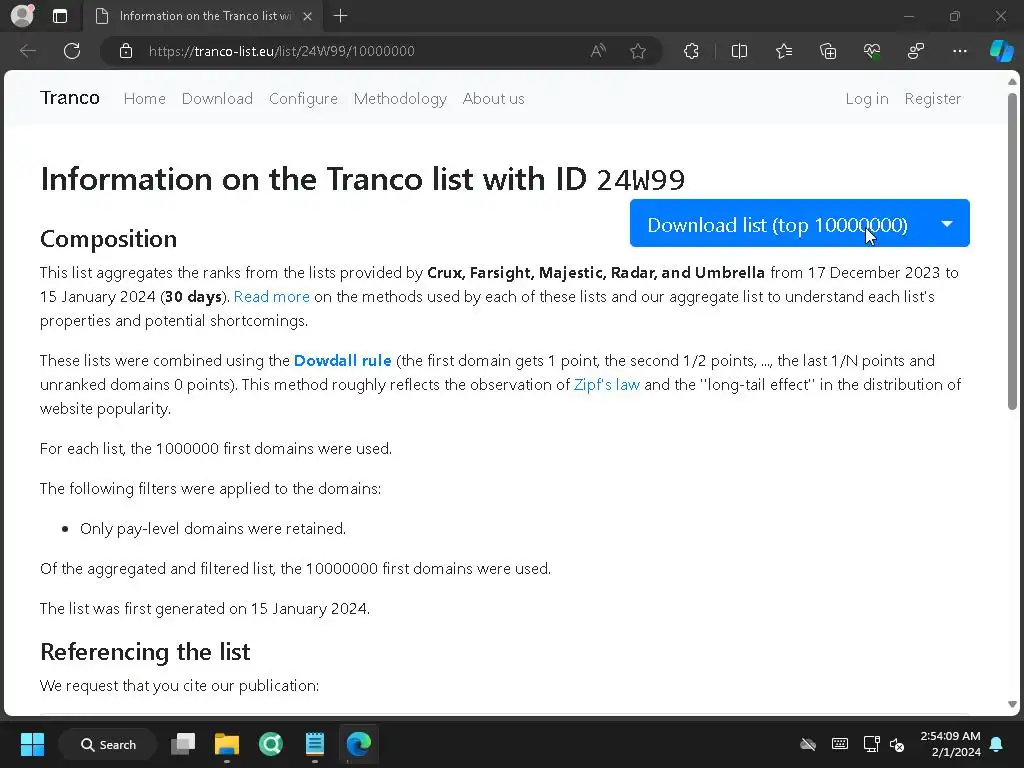Click the taskbar Search box

point(108,744)
